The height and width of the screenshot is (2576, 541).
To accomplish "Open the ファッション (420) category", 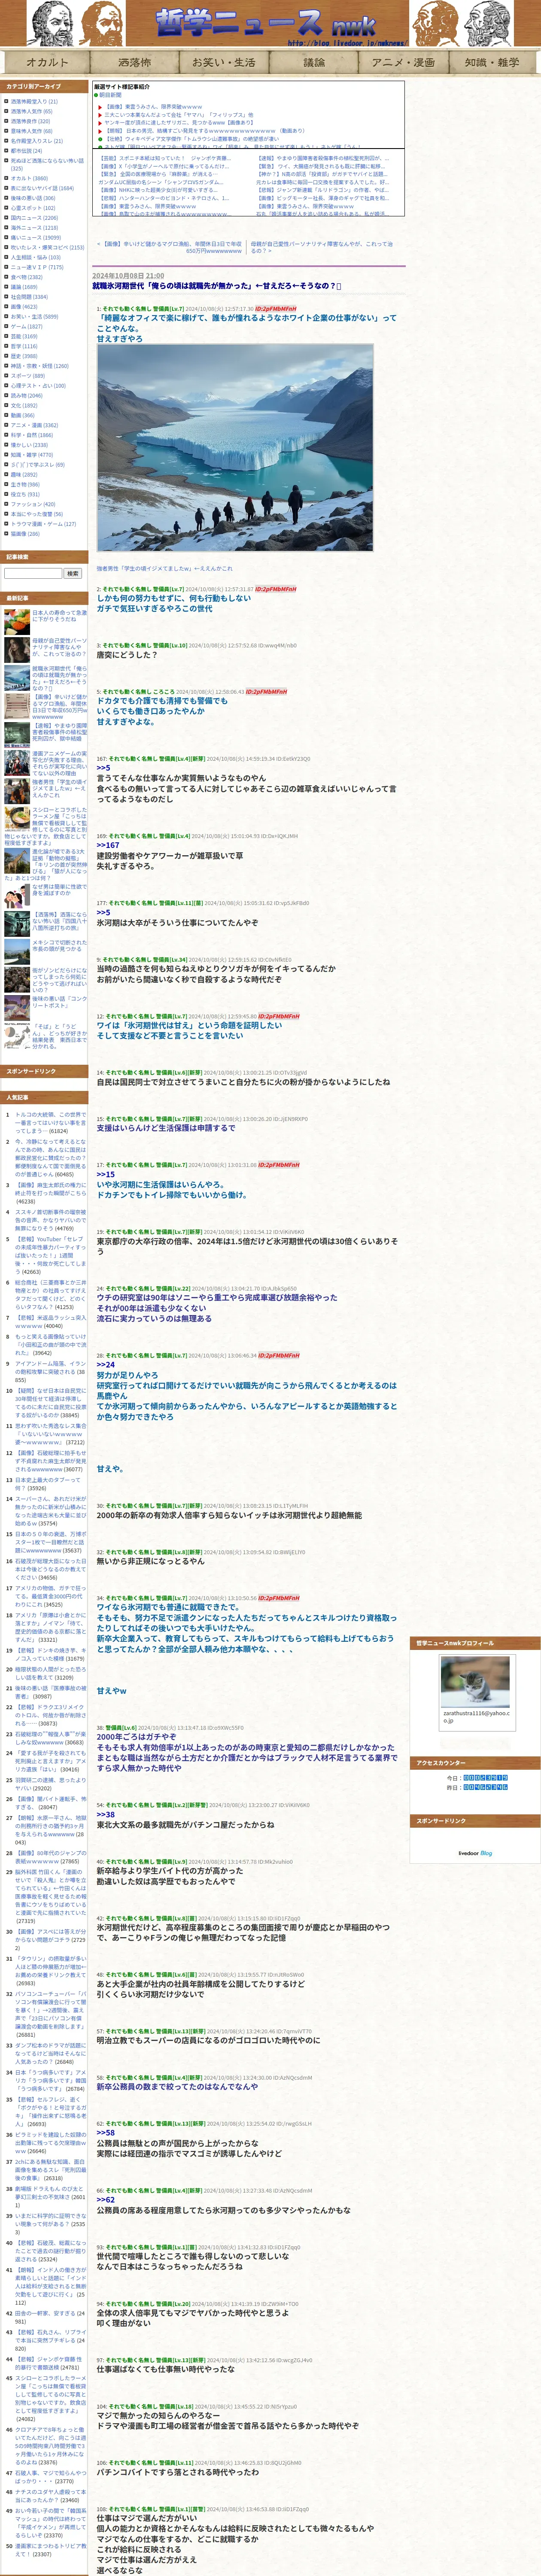I will [33, 504].
